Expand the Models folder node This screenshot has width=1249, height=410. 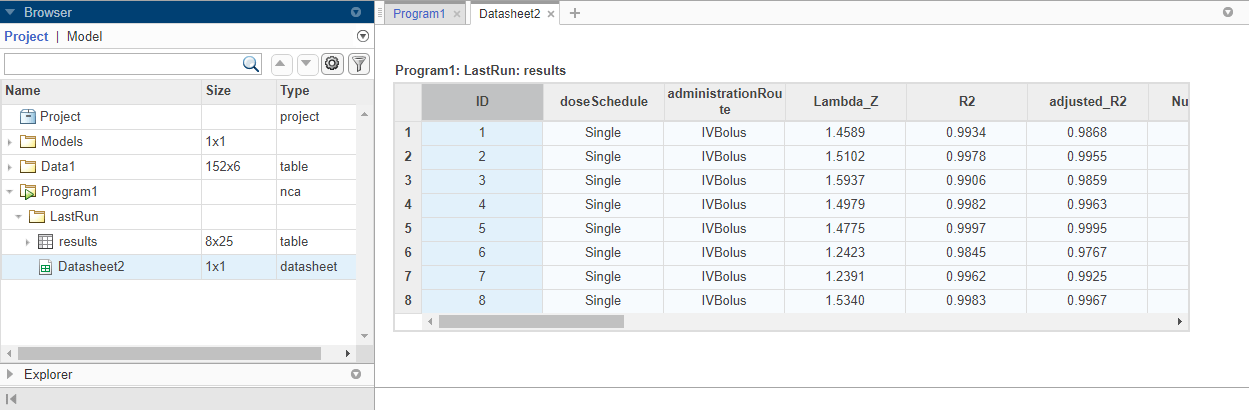10,142
